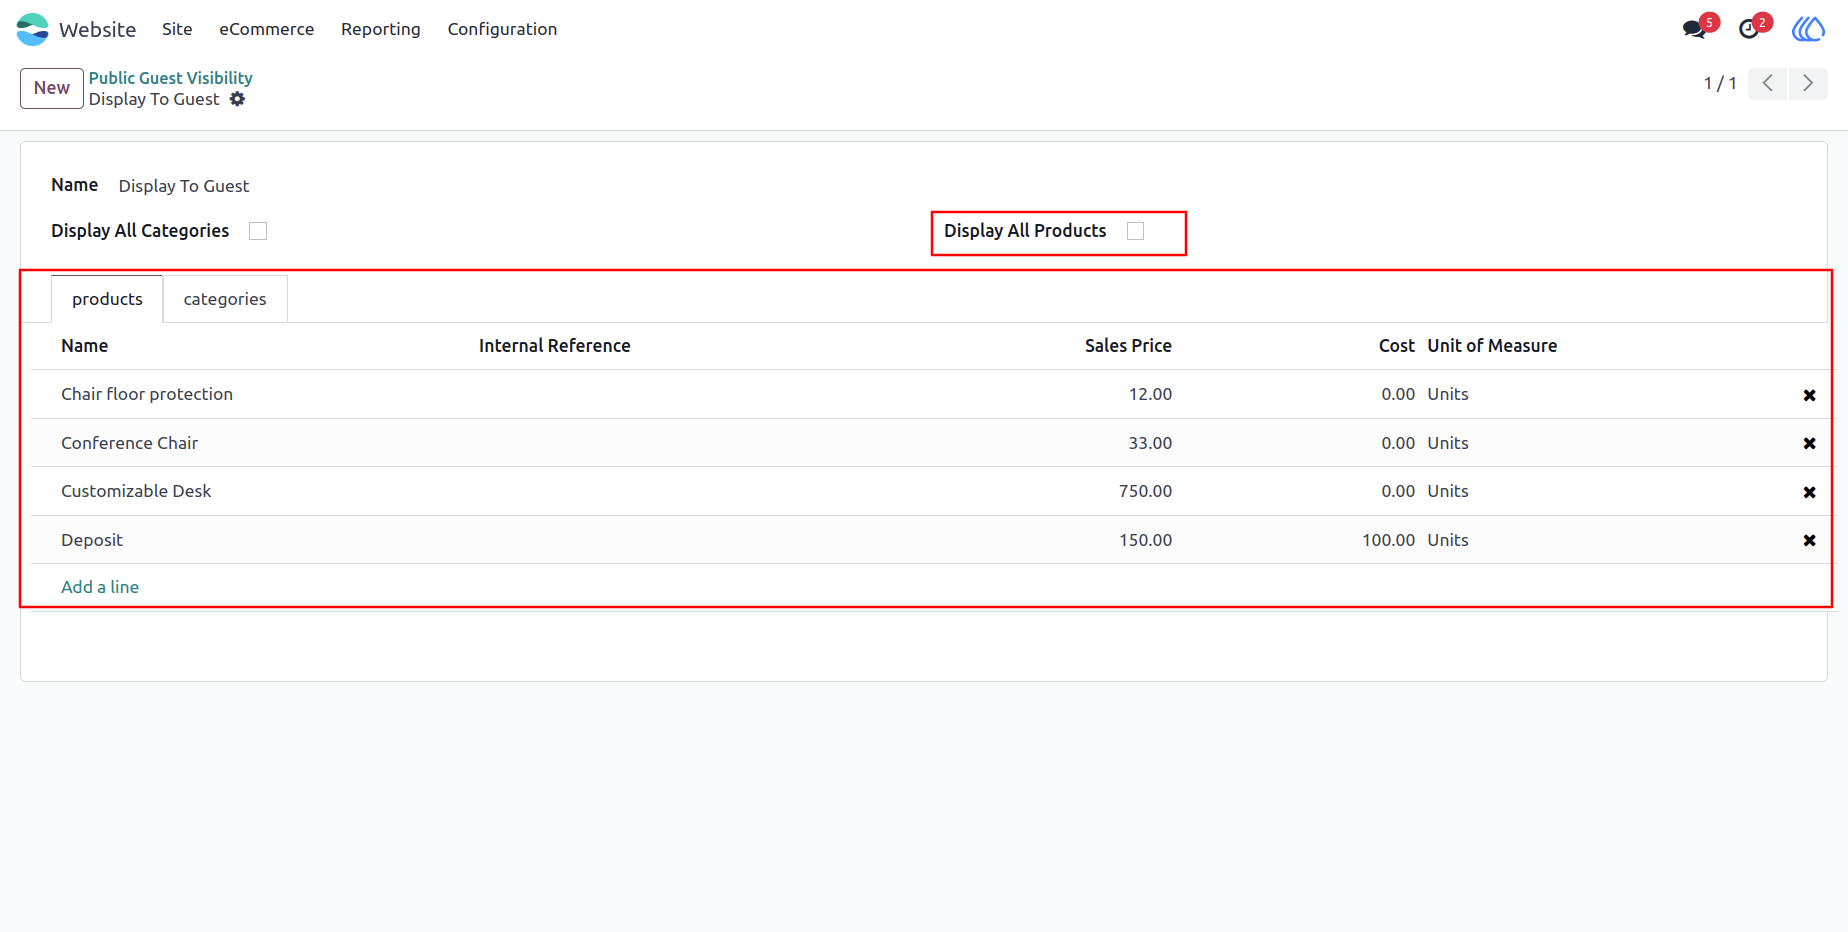Click the 150.00 sales price cell
1848x932 pixels.
click(1145, 540)
